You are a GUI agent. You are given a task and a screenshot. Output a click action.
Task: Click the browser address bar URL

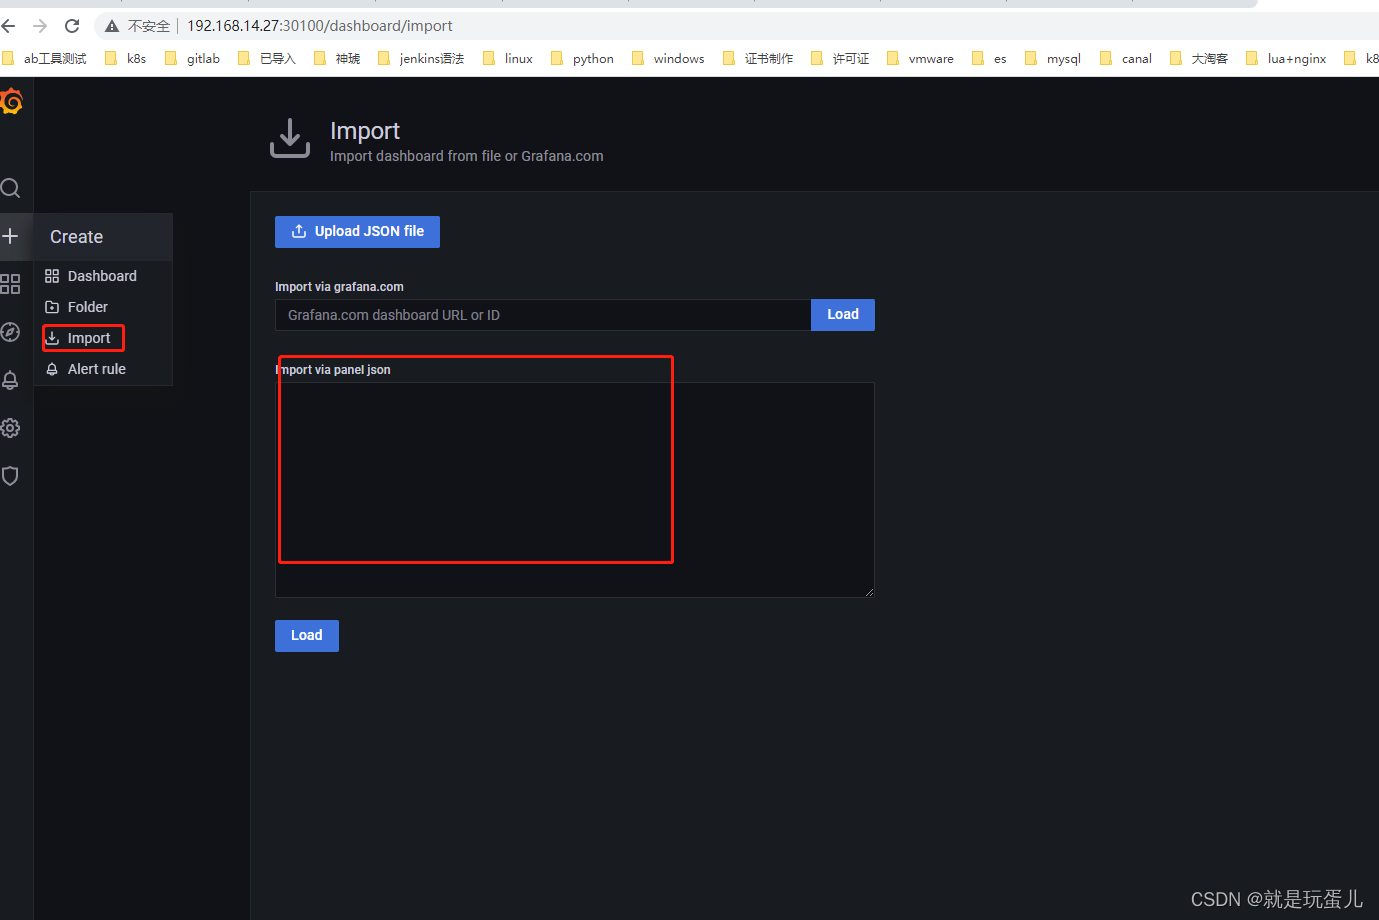point(319,26)
